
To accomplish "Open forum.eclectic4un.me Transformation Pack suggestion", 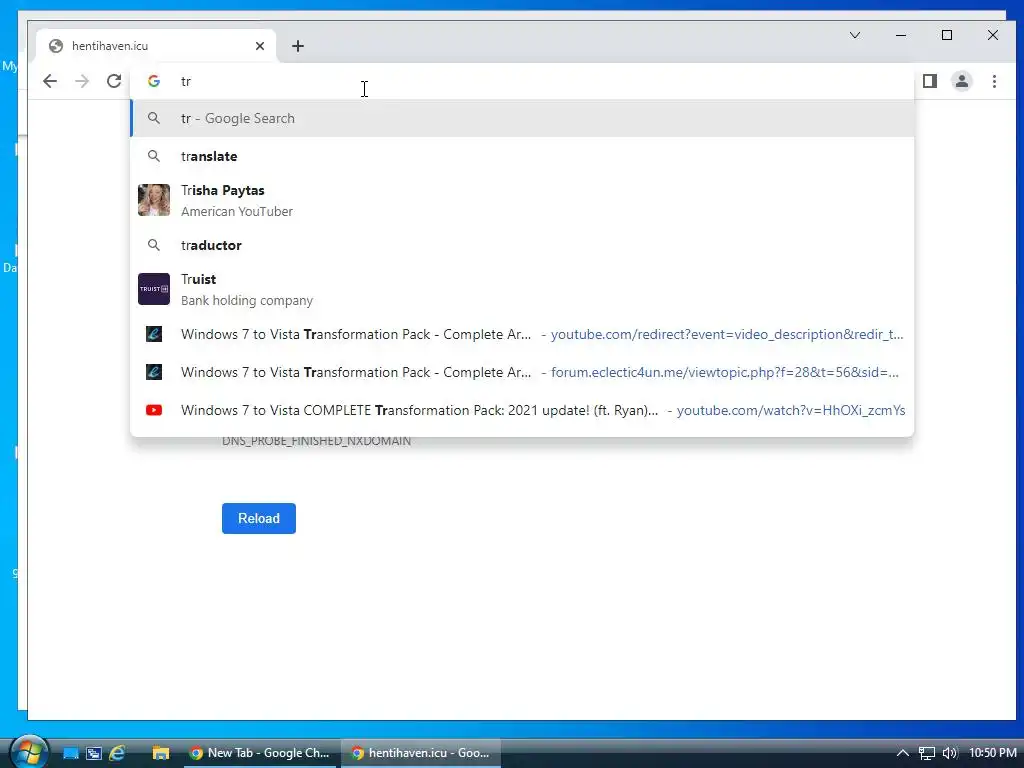I will (522, 372).
